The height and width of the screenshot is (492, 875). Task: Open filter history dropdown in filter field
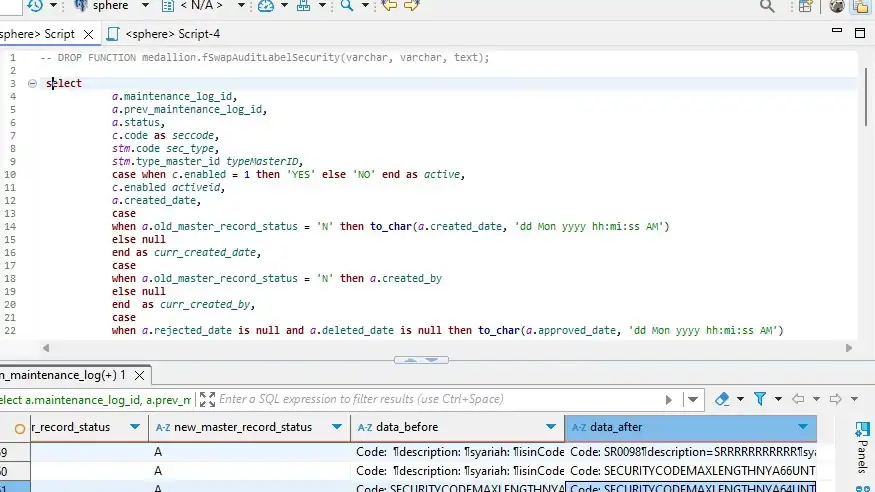(x=693, y=399)
